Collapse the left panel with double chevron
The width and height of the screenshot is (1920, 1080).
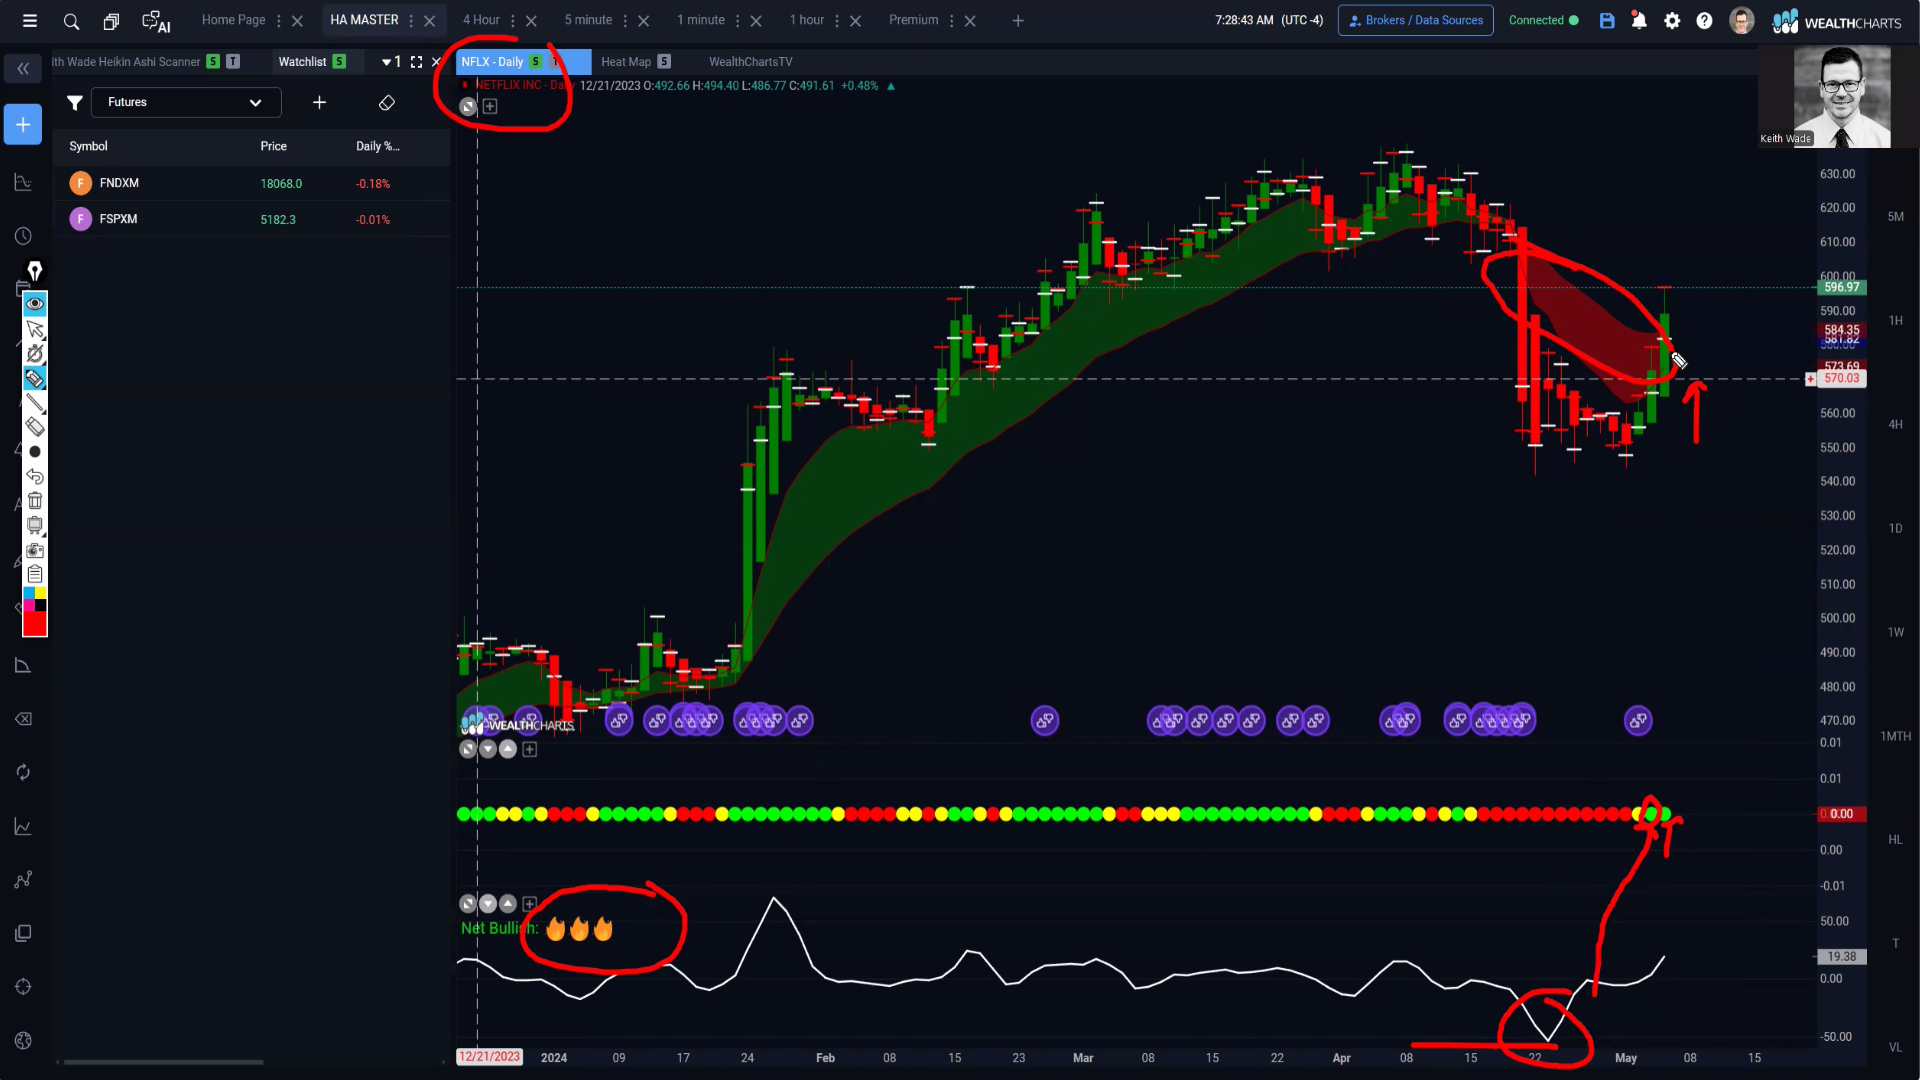23,68
